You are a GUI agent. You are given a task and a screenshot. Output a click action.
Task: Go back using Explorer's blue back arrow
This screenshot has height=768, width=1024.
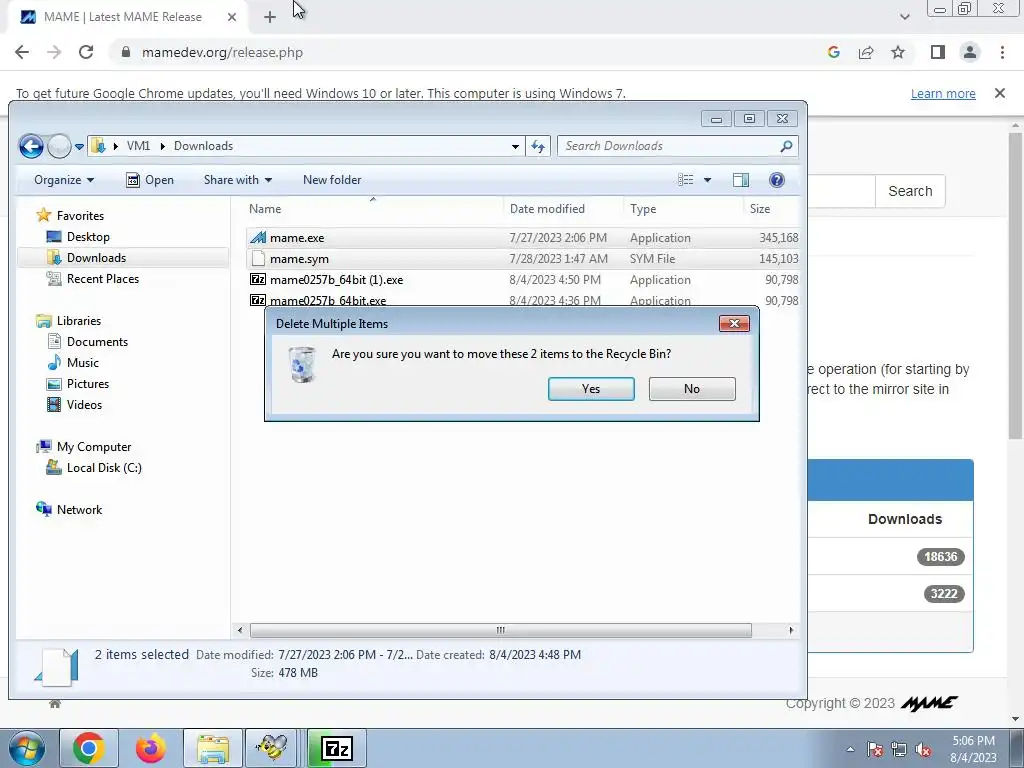click(x=31, y=146)
